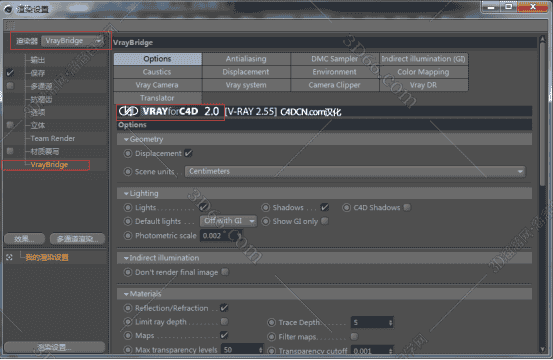Click the keyframe dot beside Filter maps

pos(271,337)
